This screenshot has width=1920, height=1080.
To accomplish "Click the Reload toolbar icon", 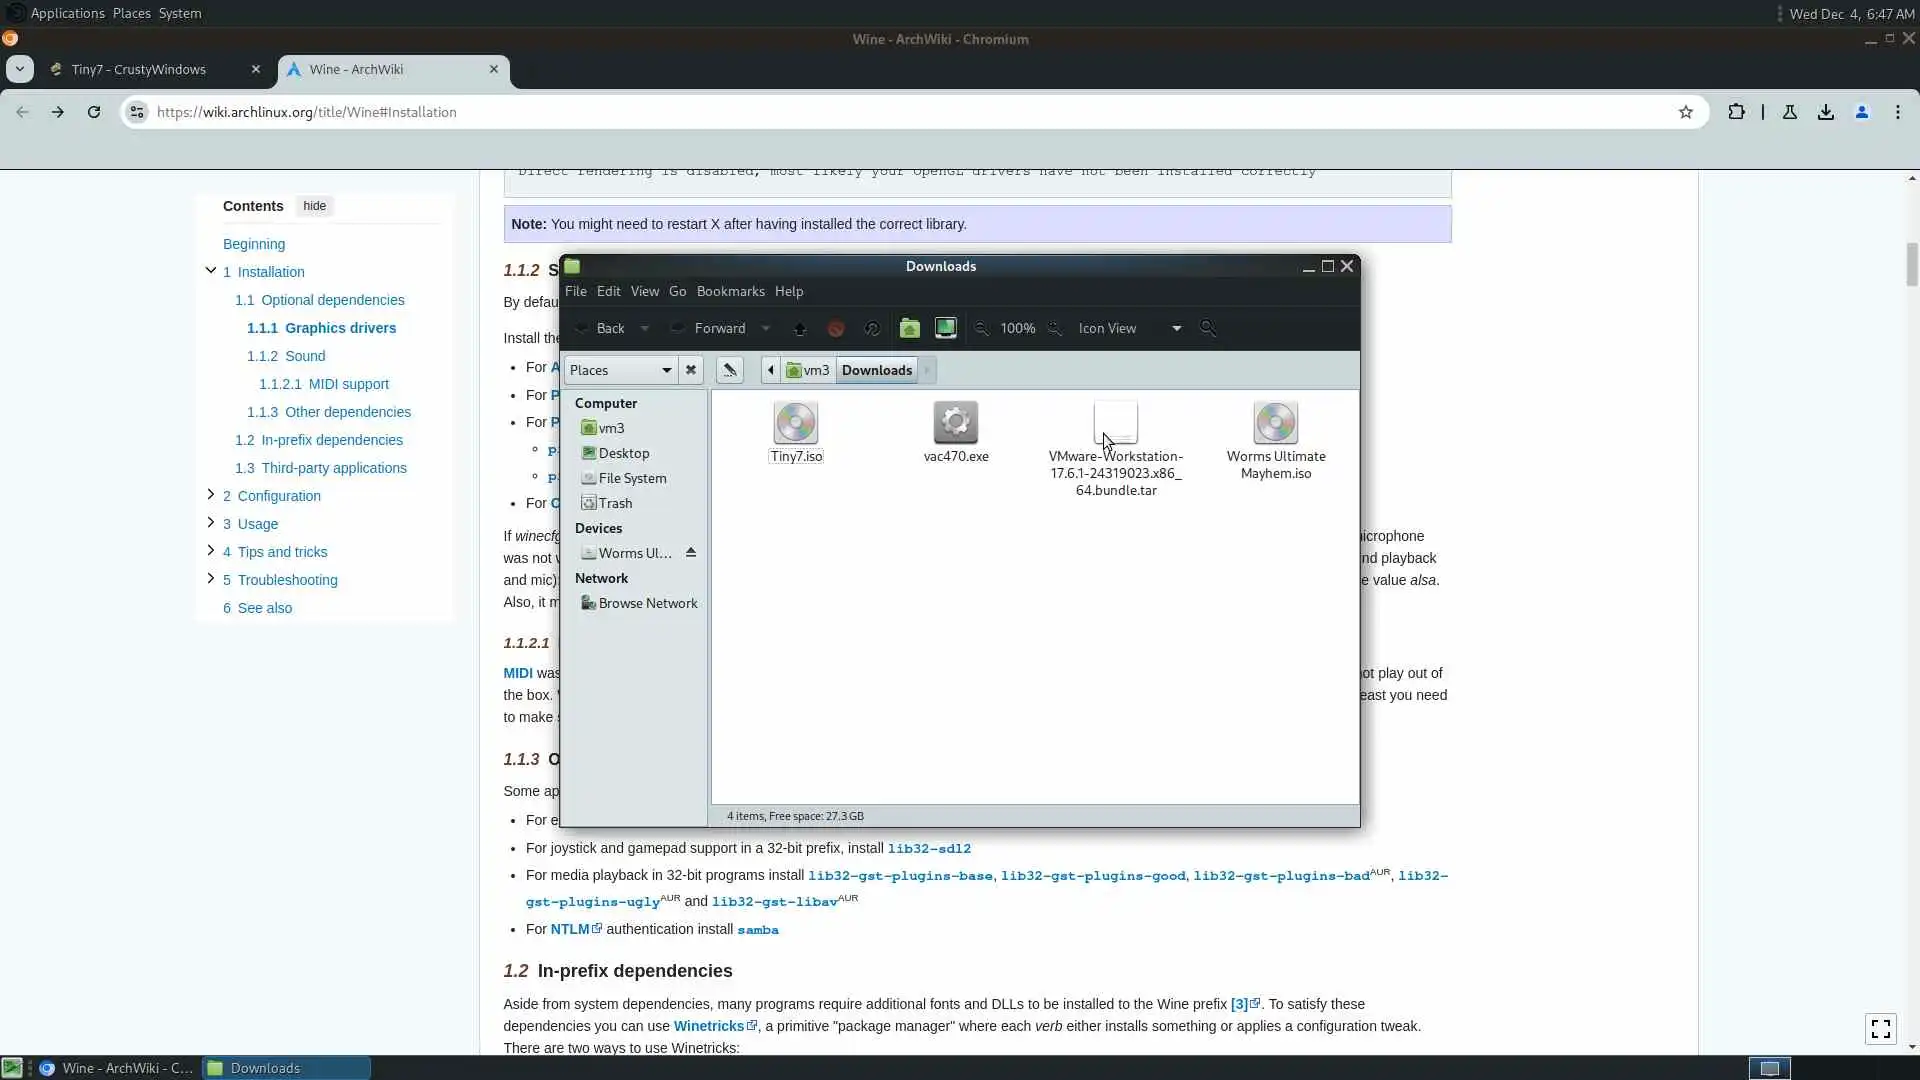I will coord(872,328).
